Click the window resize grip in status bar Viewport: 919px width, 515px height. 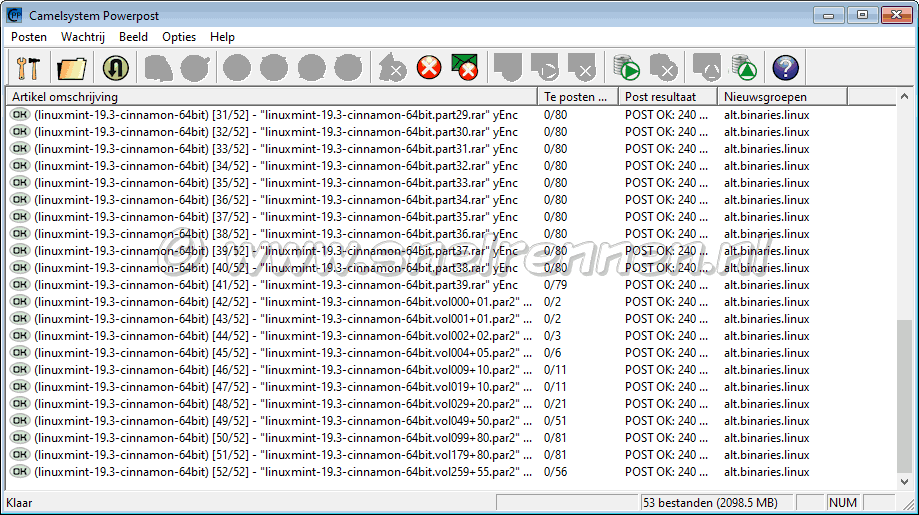(x=908, y=504)
